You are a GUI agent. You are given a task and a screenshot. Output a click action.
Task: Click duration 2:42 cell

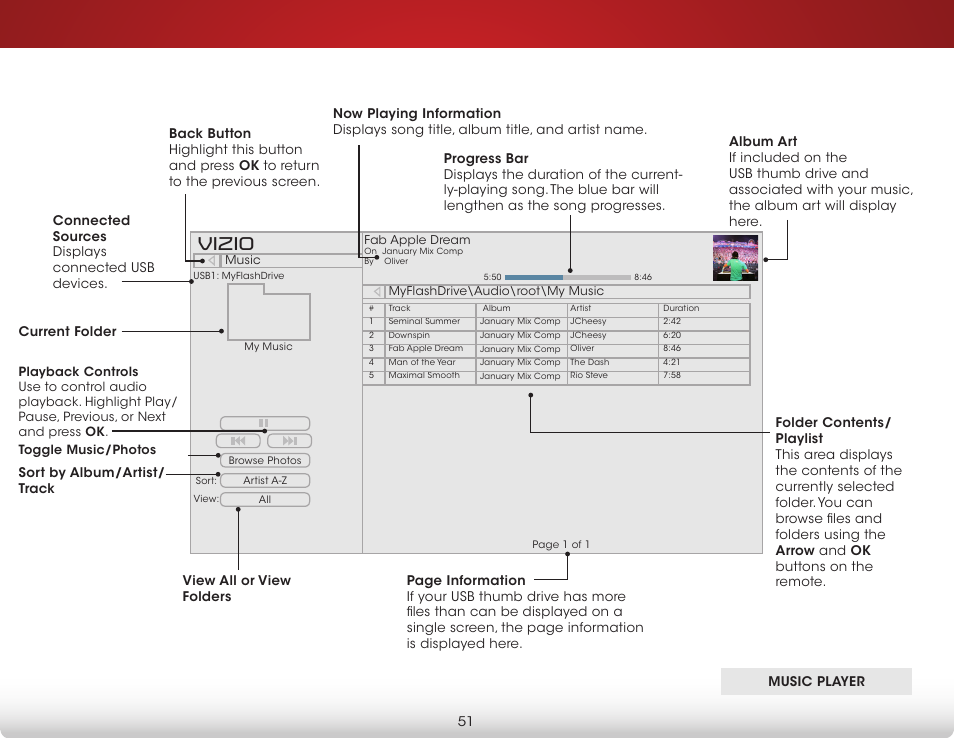click(672, 321)
